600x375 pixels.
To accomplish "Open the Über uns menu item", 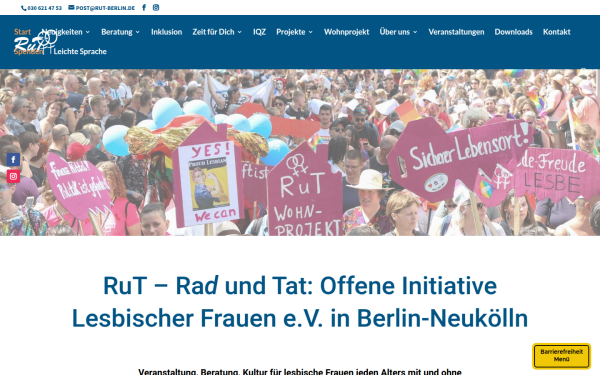I will 395,32.
